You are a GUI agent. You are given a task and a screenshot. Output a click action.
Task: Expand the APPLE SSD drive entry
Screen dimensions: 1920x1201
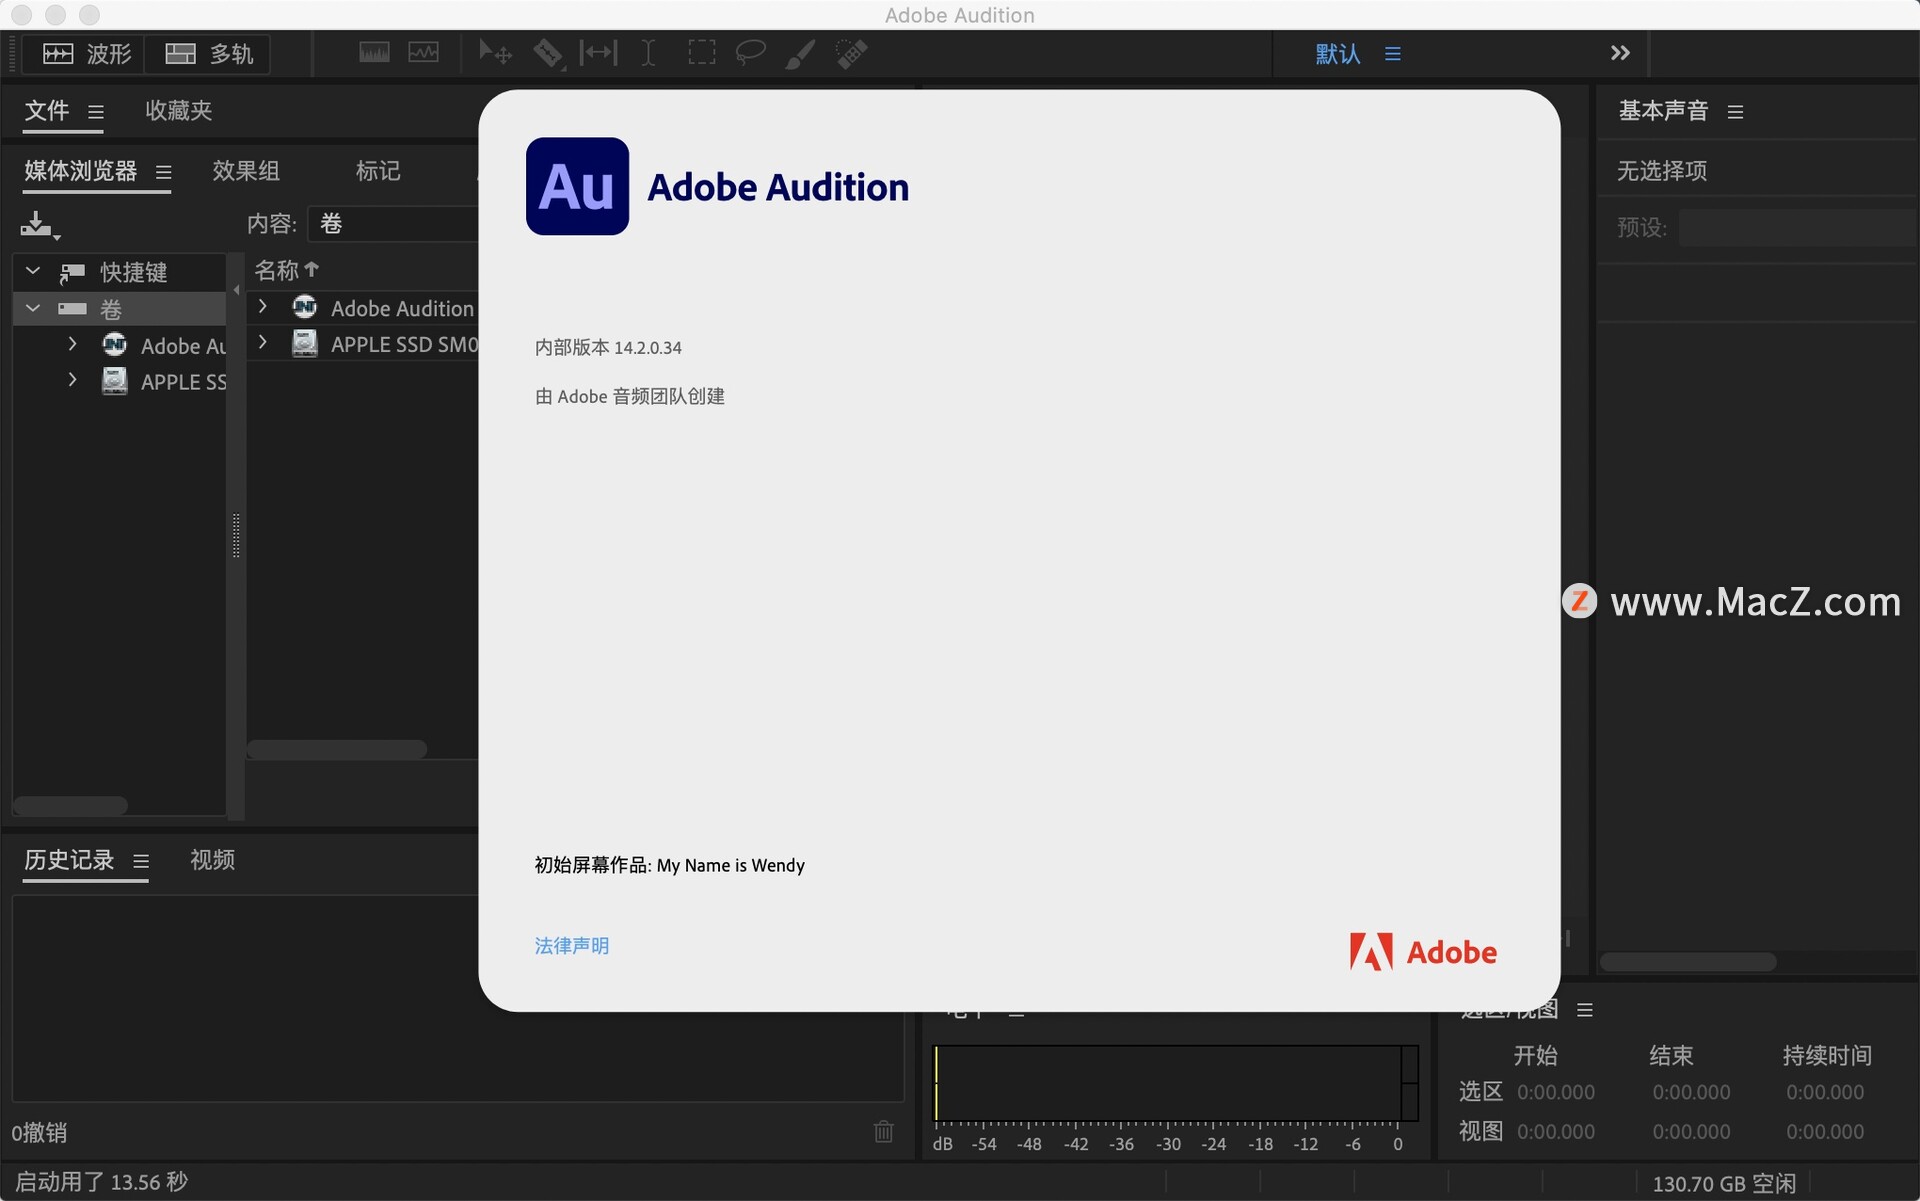(71, 381)
